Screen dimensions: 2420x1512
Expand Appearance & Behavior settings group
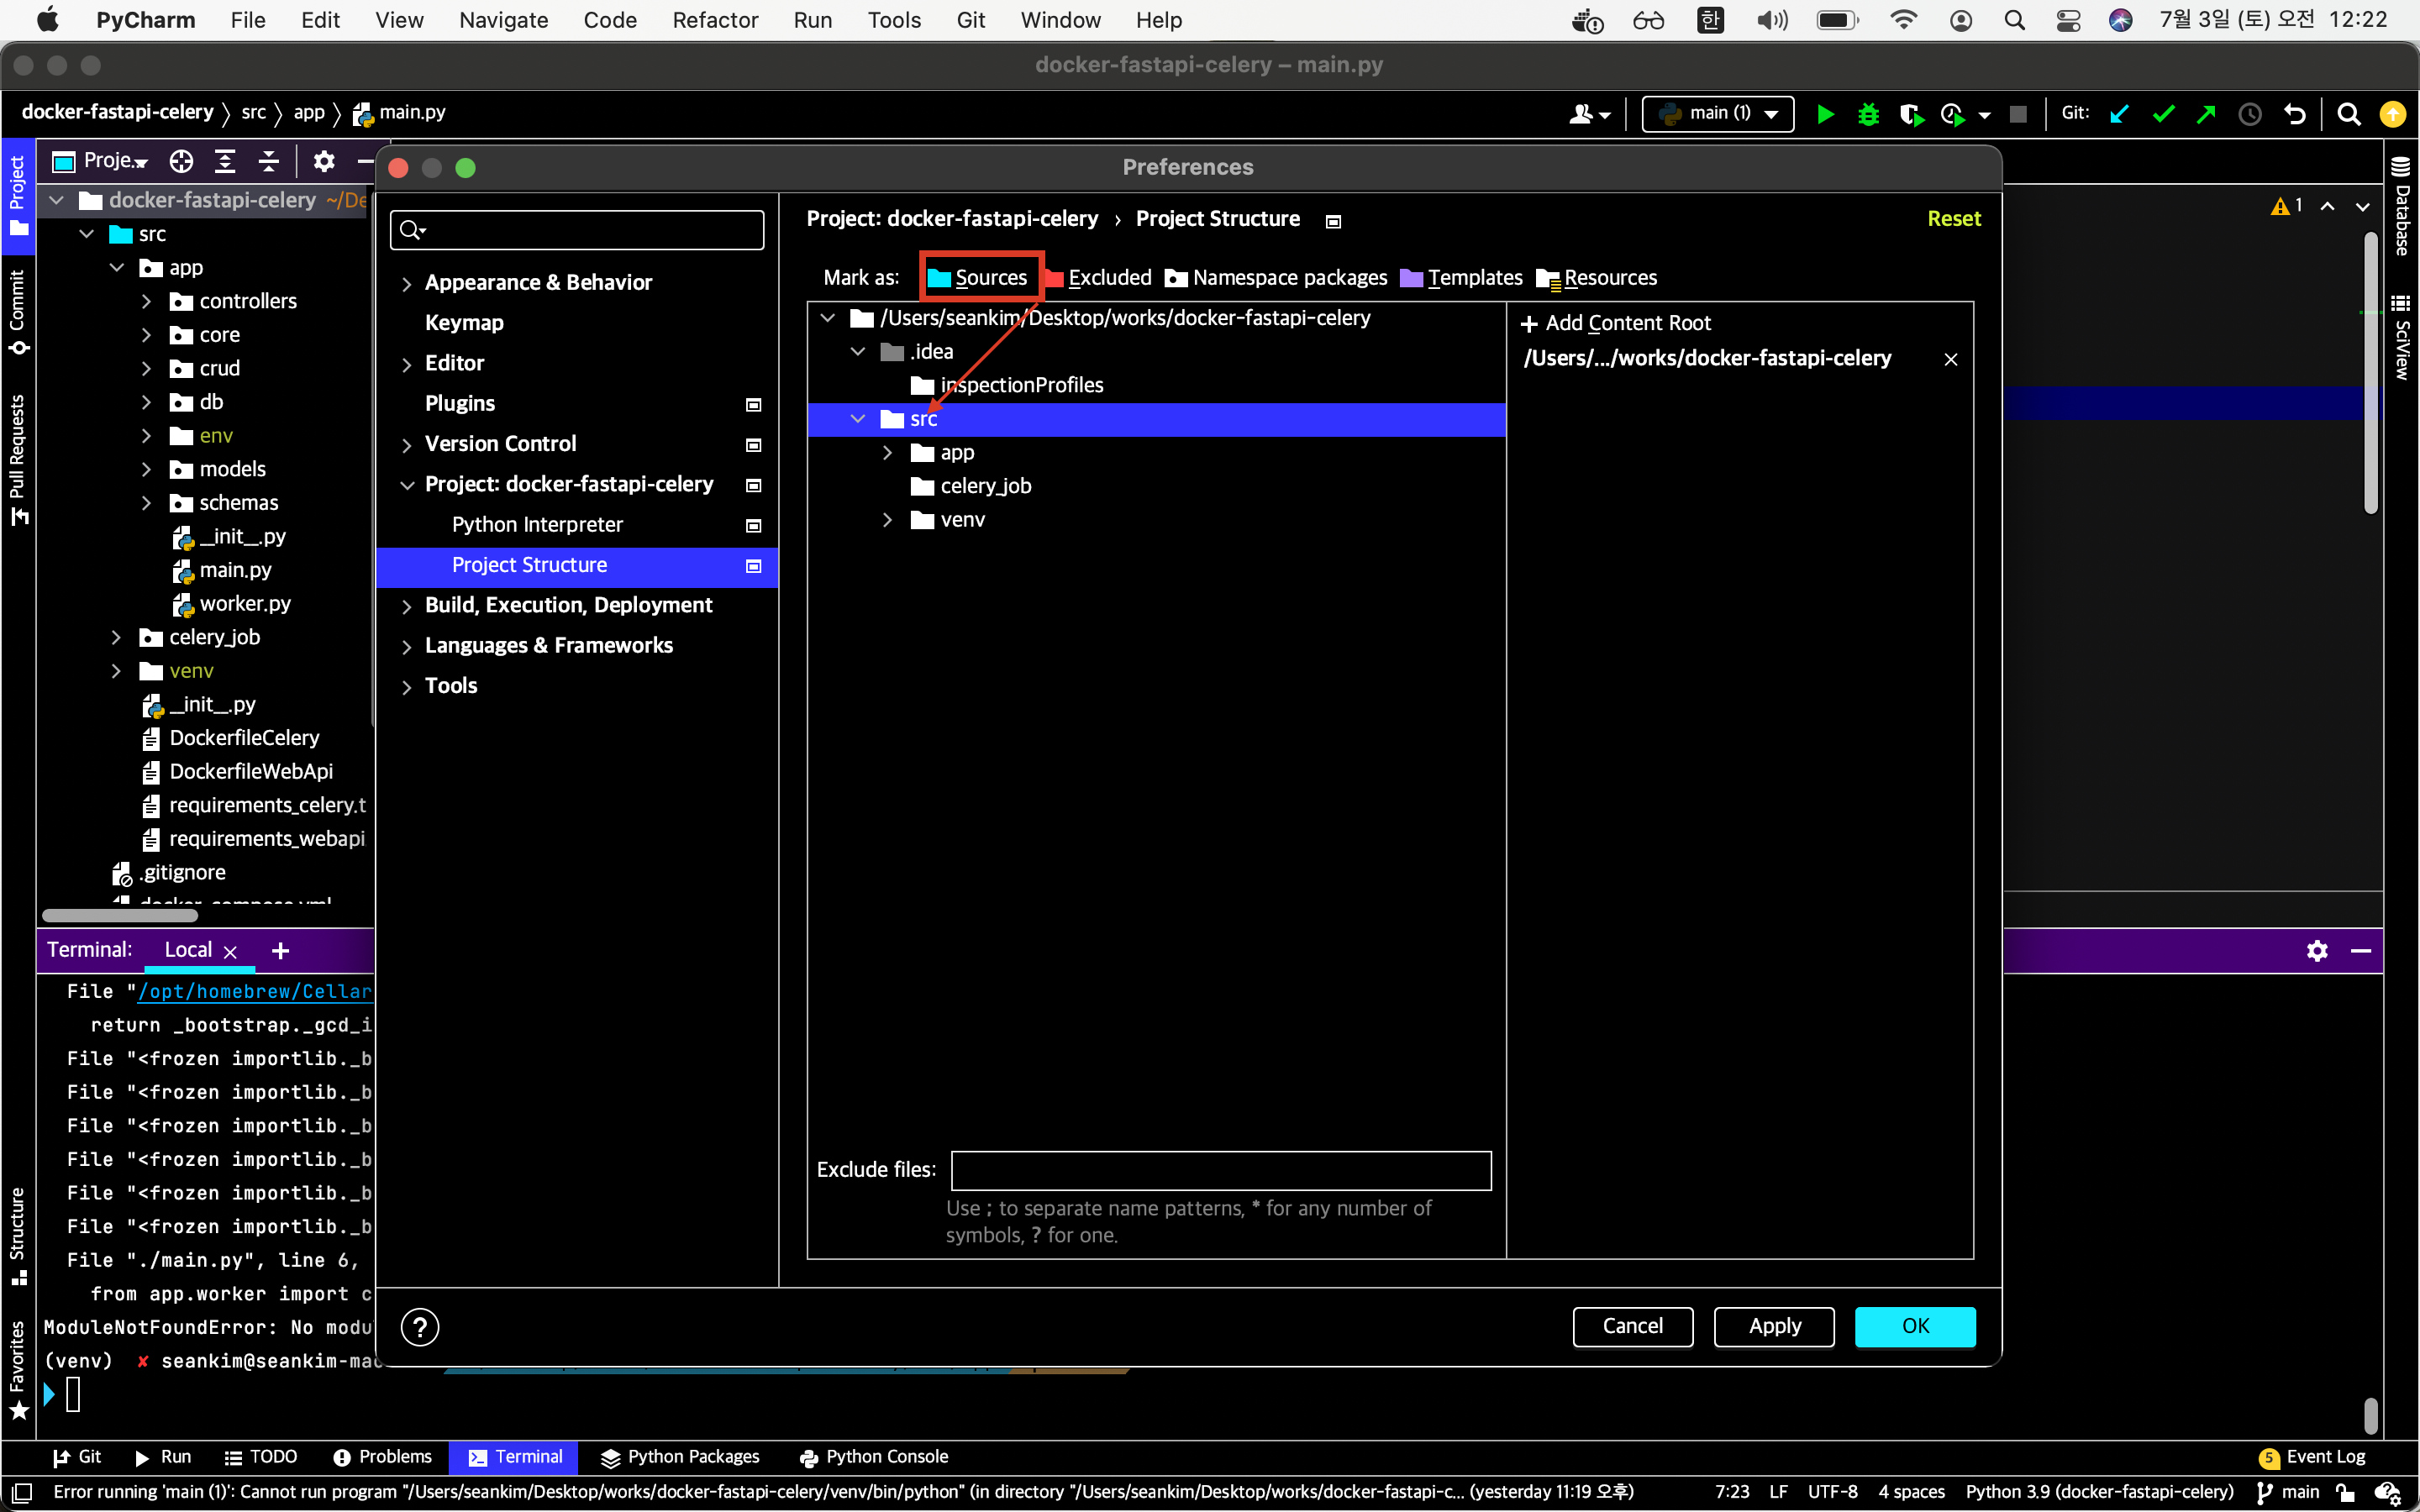[406, 284]
